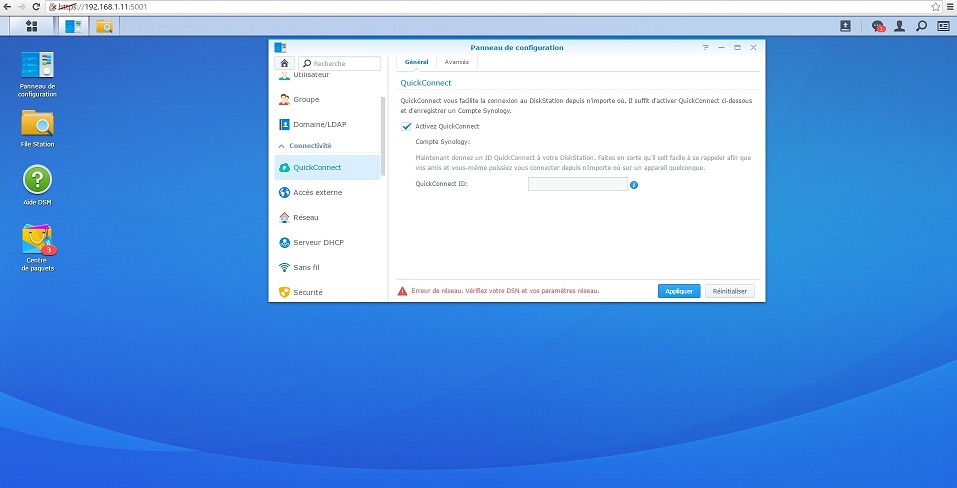Open Panneau de configuration desktop icon
This screenshot has height=488, width=957.
[37, 74]
